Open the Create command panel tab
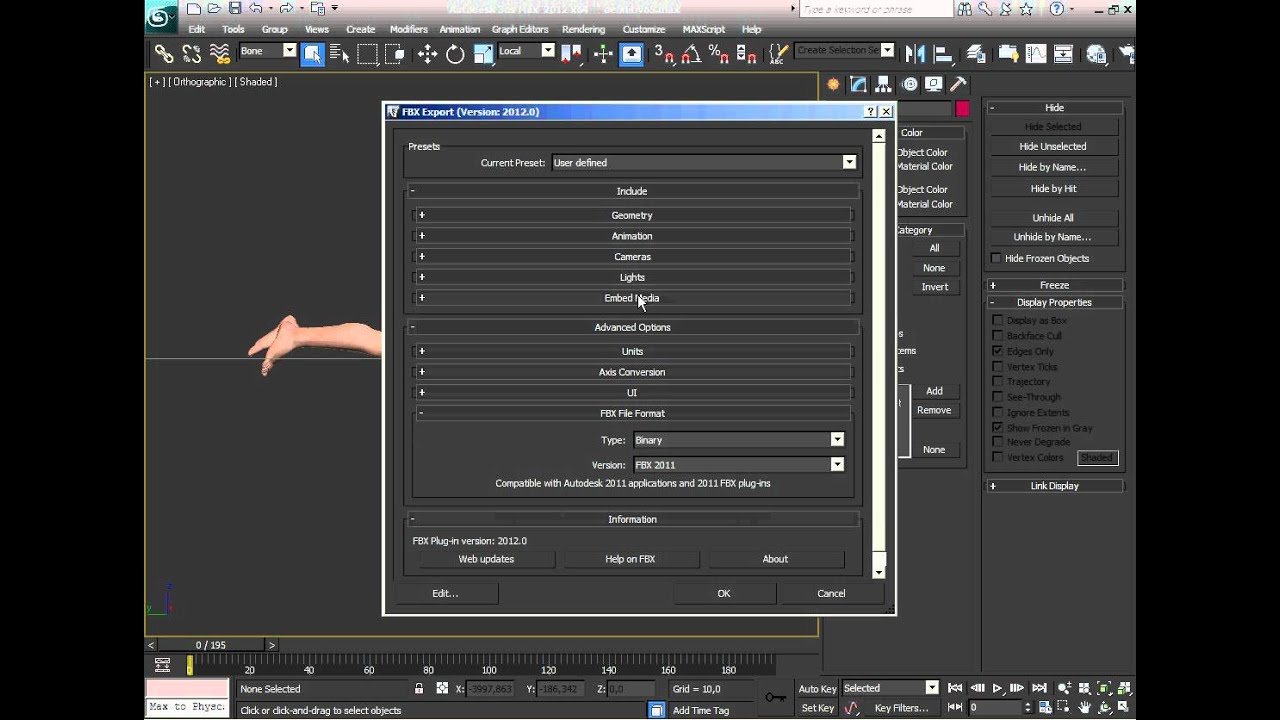 pyautogui.click(x=832, y=85)
